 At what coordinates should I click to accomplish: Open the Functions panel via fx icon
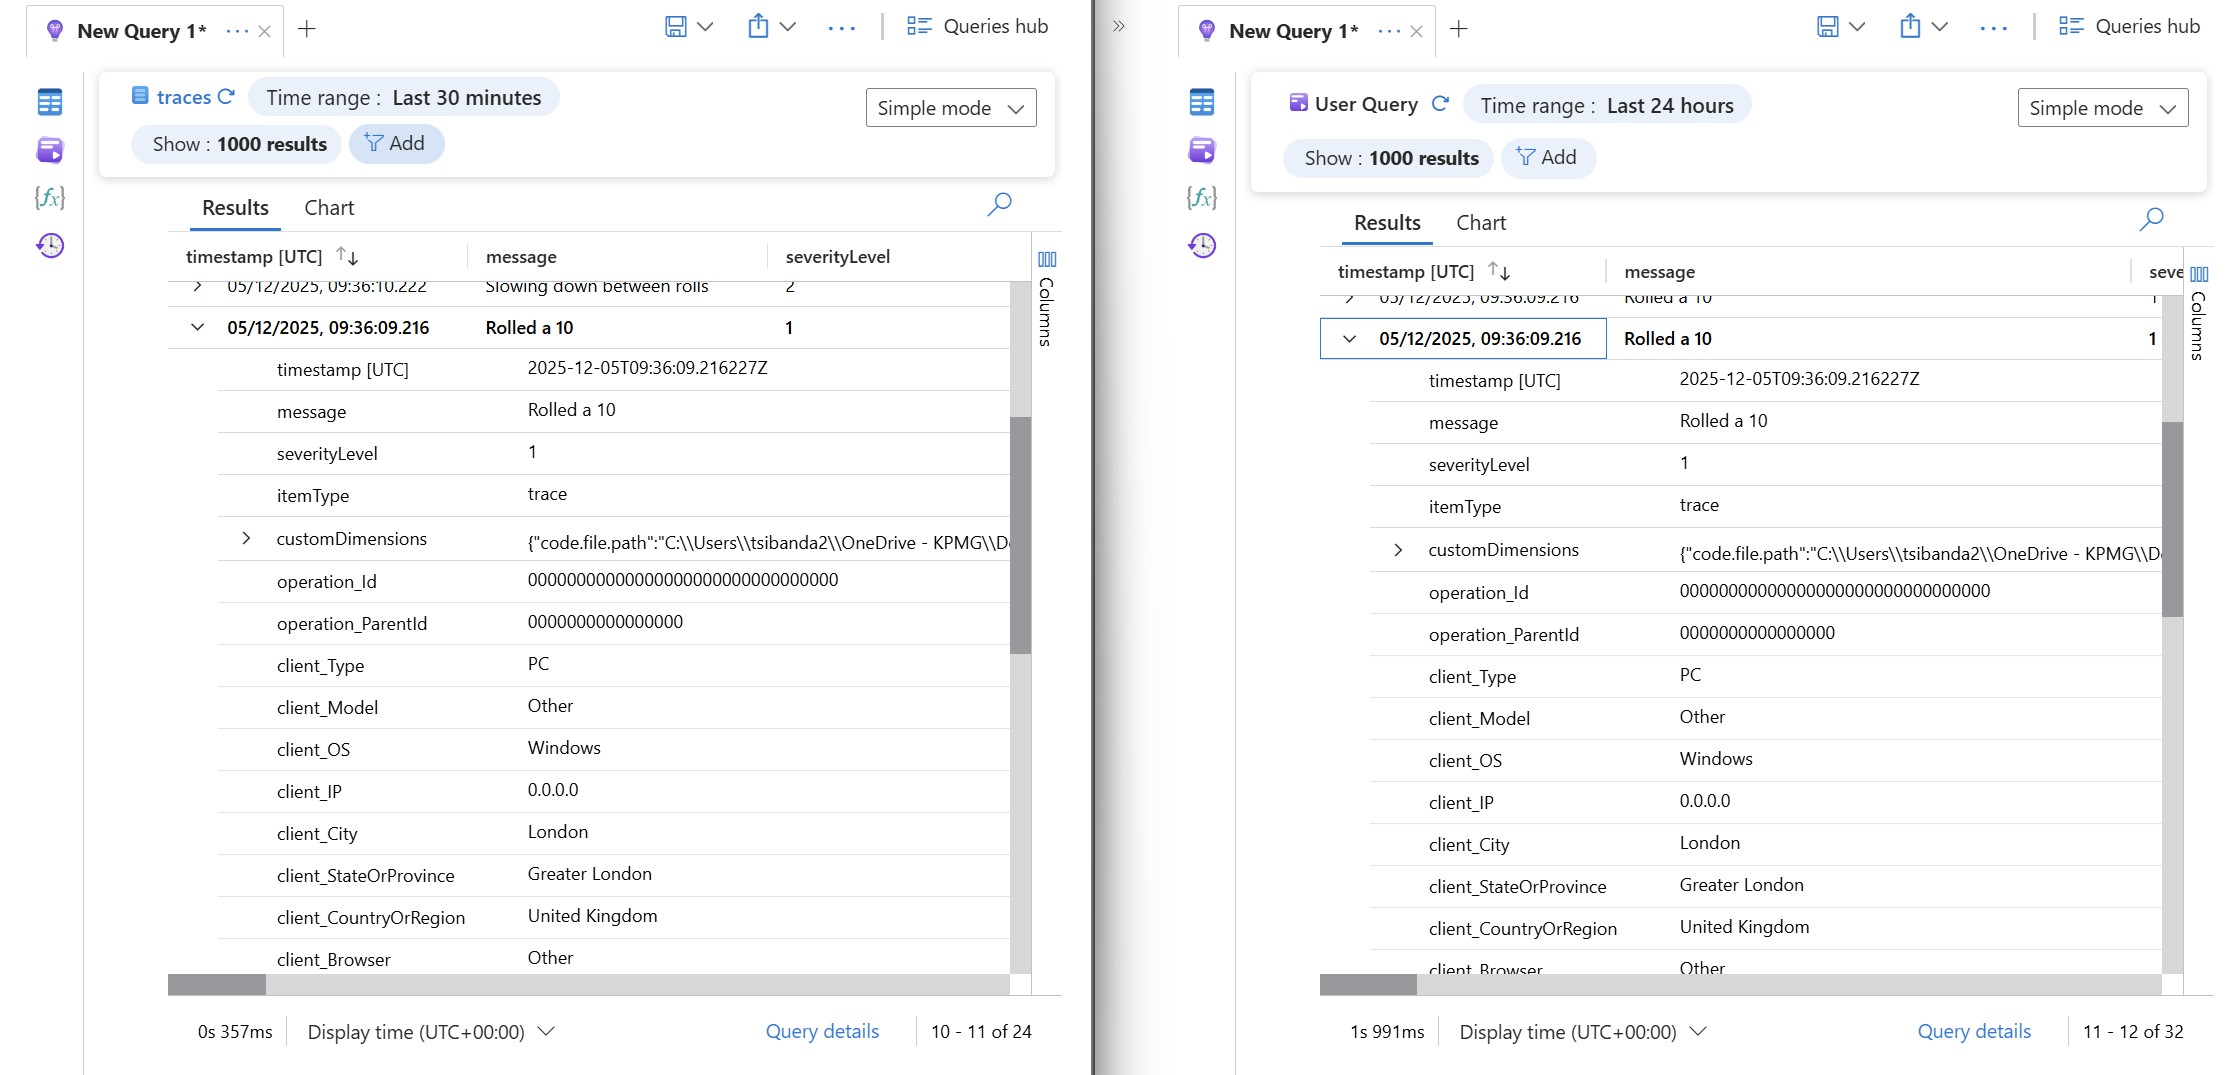49,198
